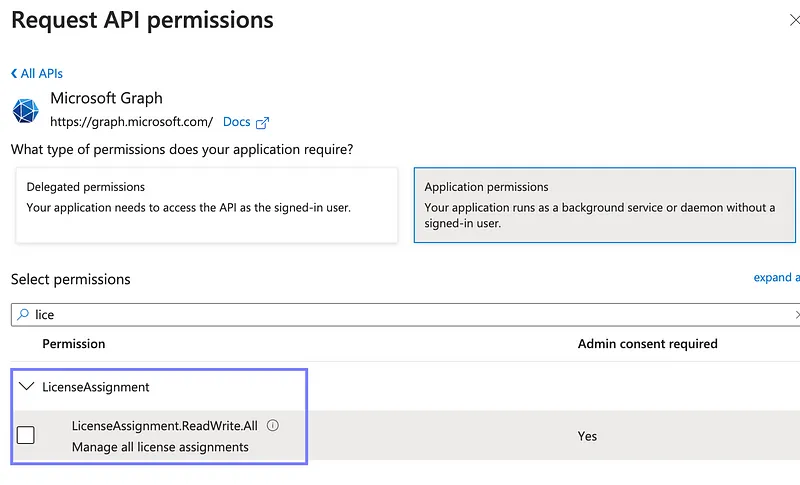Clear the permissions search with the X icon
The width and height of the screenshot is (800, 485).
tap(796, 315)
